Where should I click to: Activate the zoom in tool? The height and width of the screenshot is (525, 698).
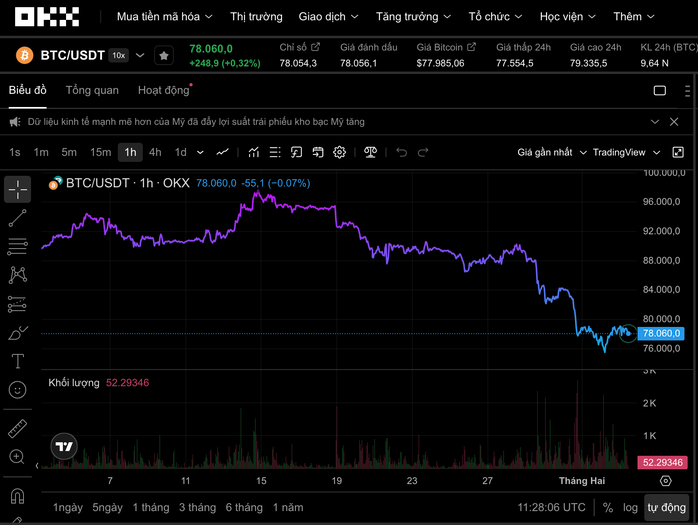tap(17, 457)
